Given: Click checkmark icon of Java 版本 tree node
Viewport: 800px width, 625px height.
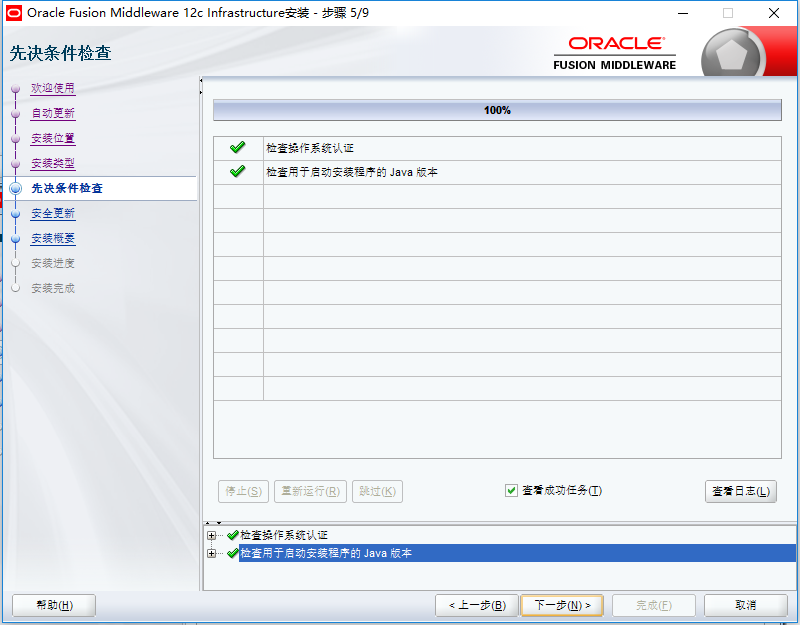Looking at the screenshot, I should point(233,553).
